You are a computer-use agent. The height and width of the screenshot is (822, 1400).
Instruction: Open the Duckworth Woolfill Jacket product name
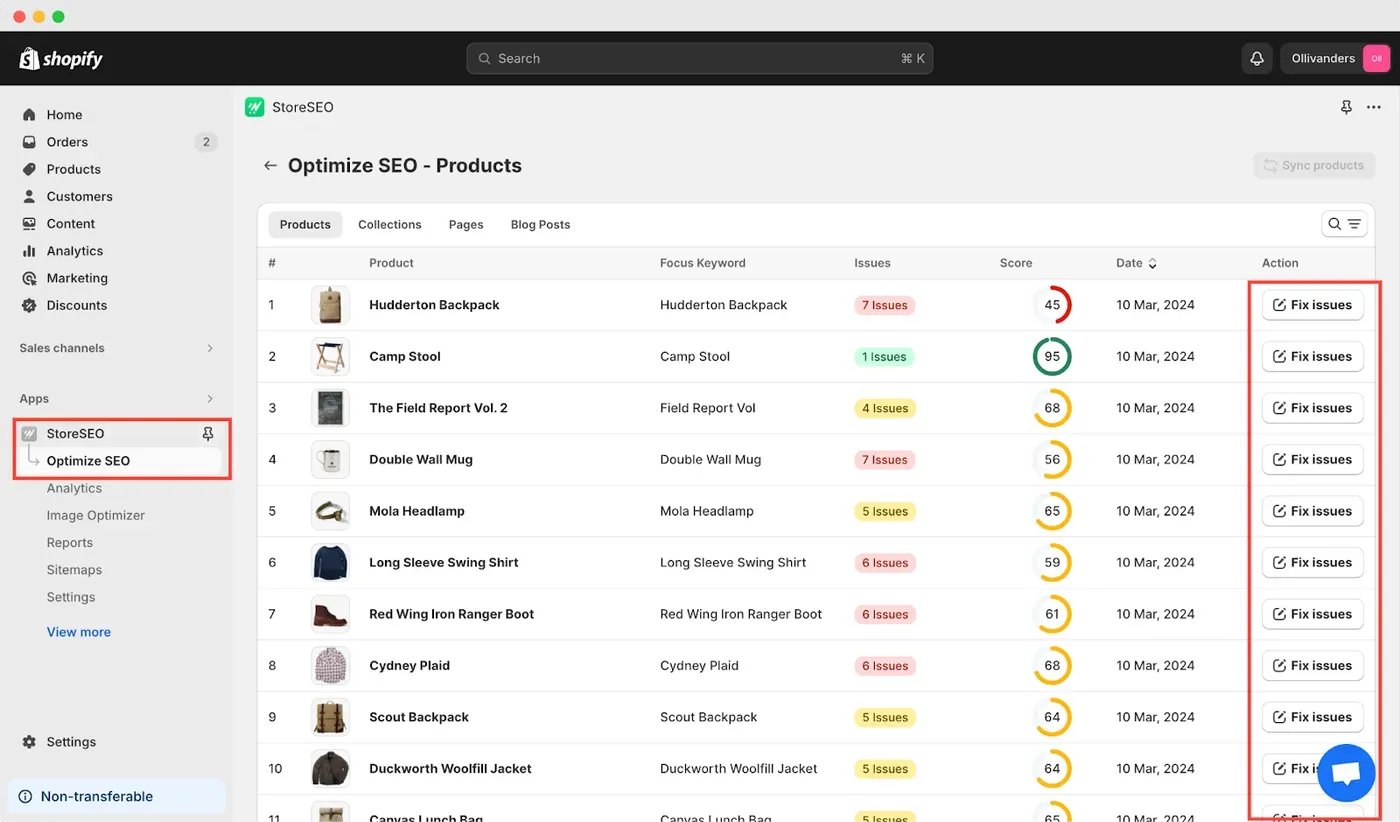click(x=450, y=769)
